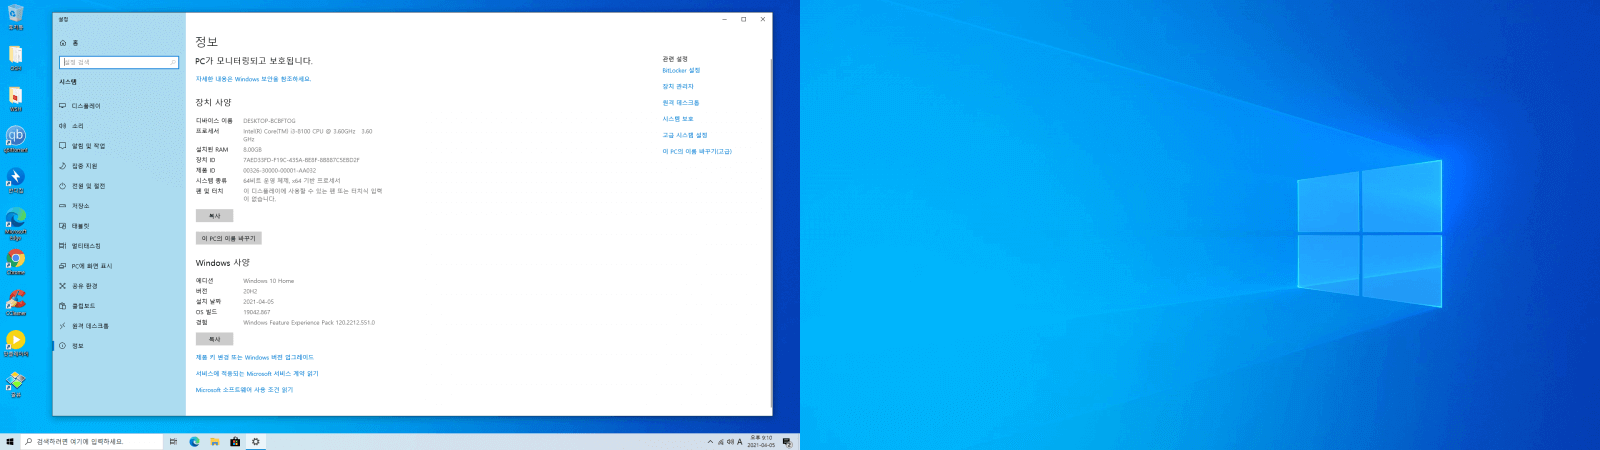Viewport: 1600px width, 450px height.
Task: Open the 전원 및 절전 power icon
Action: [63, 186]
